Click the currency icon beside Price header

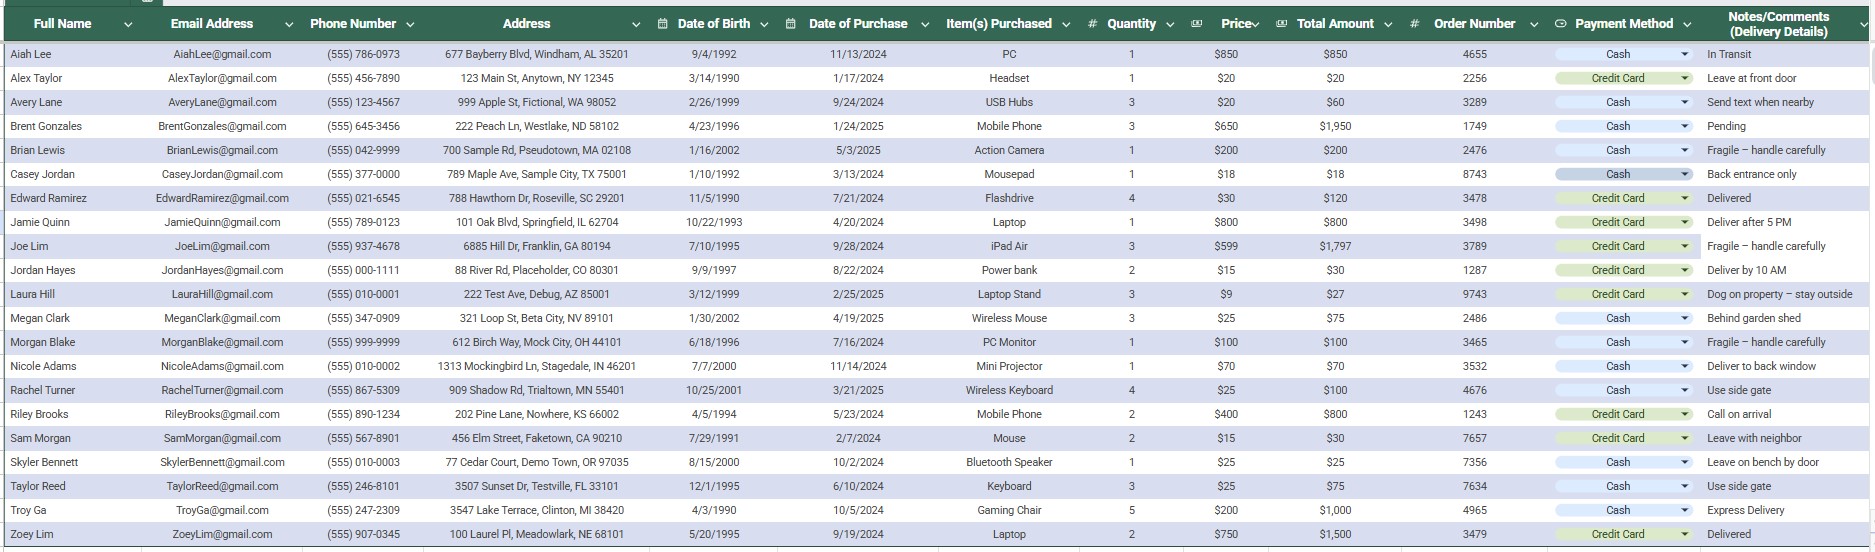point(1197,24)
